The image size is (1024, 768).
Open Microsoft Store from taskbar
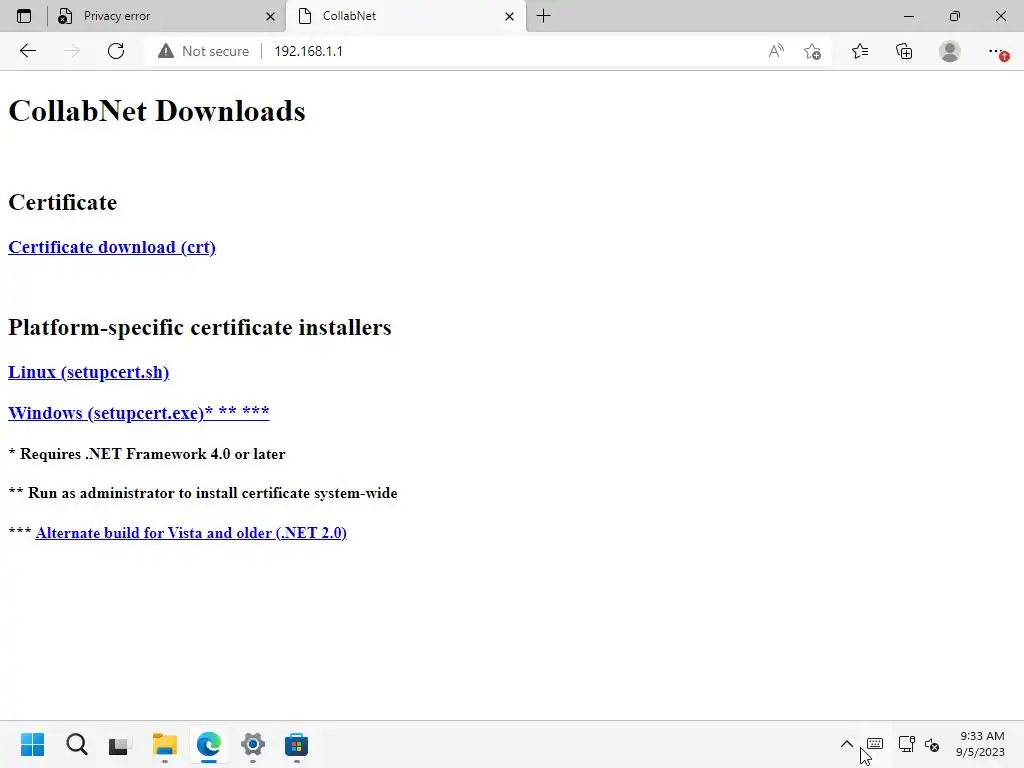296,744
